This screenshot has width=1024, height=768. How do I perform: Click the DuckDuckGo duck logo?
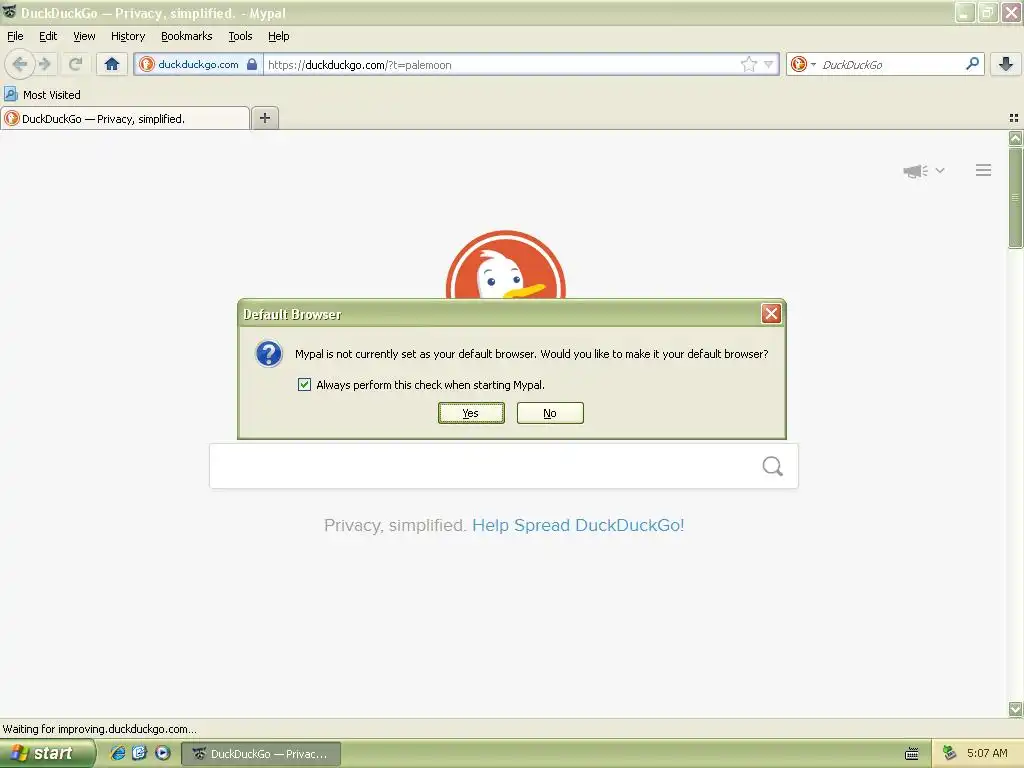coord(505,264)
